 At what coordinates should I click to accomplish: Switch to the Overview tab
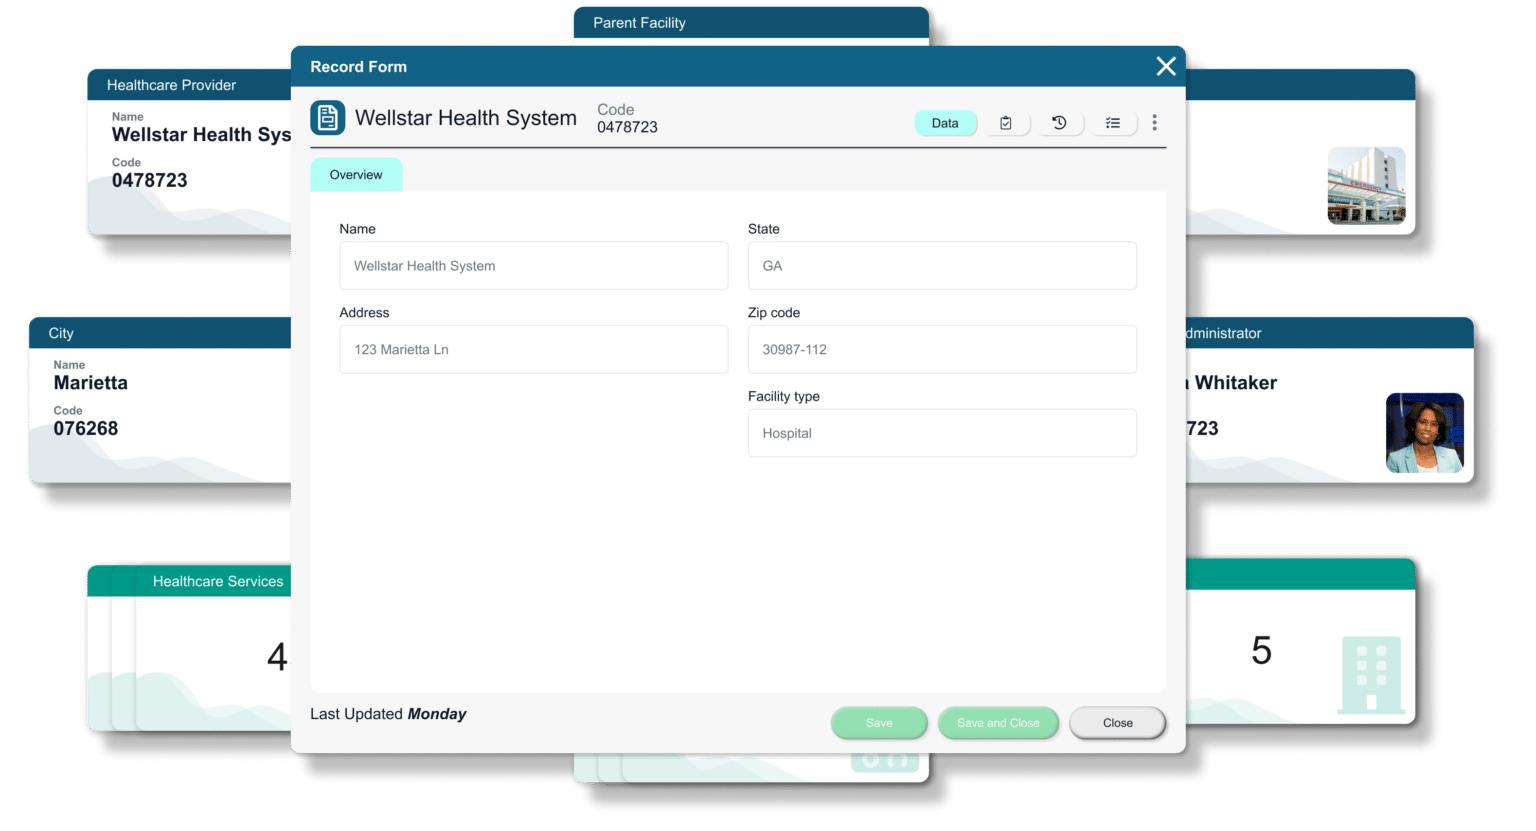coord(356,174)
